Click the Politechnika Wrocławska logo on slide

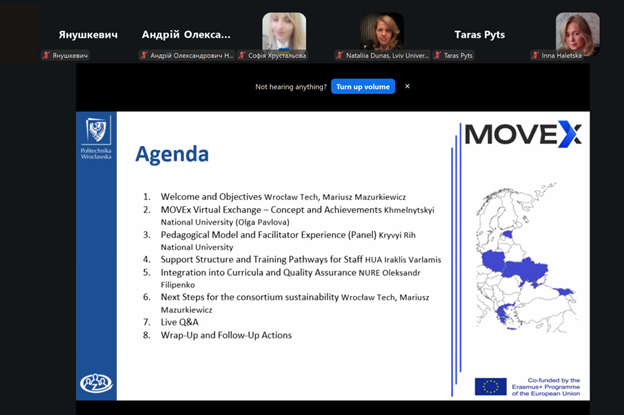point(97,139)
